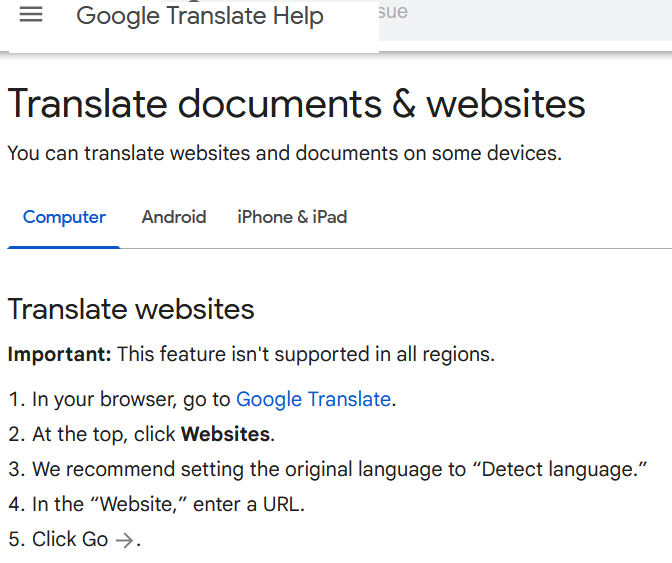Click the 'Click Go' text in step 5
The image size is (672, 563).
pyautogui.click(x=69, y=540)
